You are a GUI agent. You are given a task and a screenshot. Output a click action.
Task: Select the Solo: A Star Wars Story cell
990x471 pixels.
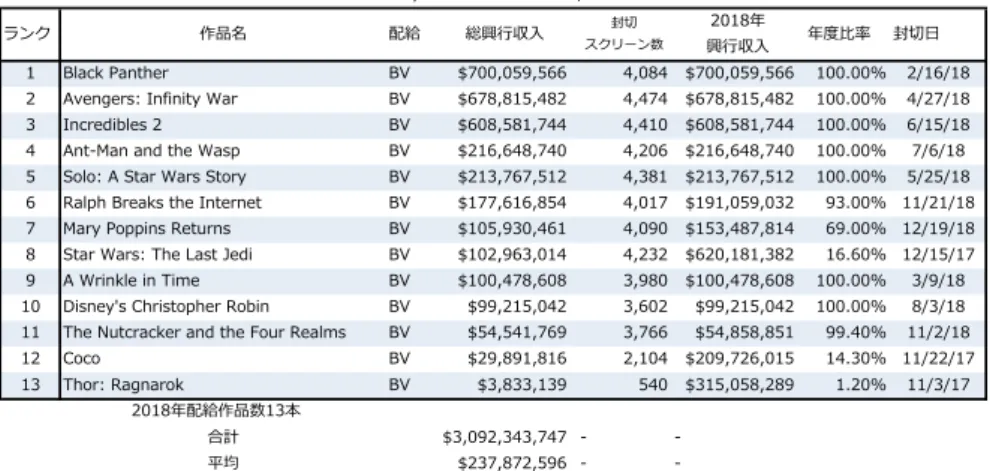pyautogui.click(x=154, y=177)
